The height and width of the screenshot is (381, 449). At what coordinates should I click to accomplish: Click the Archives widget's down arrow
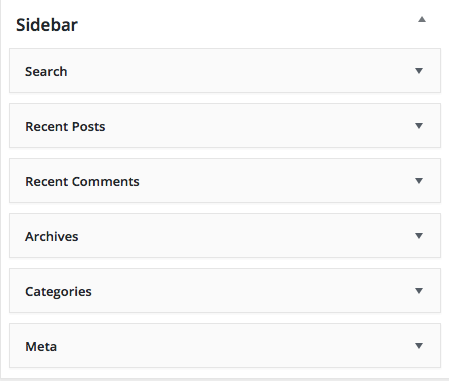pyautogui.click(x=419, y=236)
